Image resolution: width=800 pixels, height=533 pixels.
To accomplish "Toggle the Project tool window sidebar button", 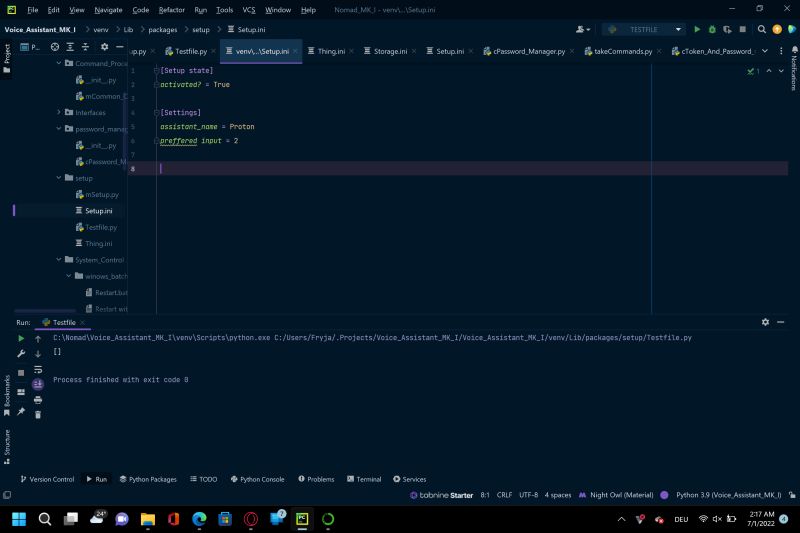I will (x=7, y=58).
